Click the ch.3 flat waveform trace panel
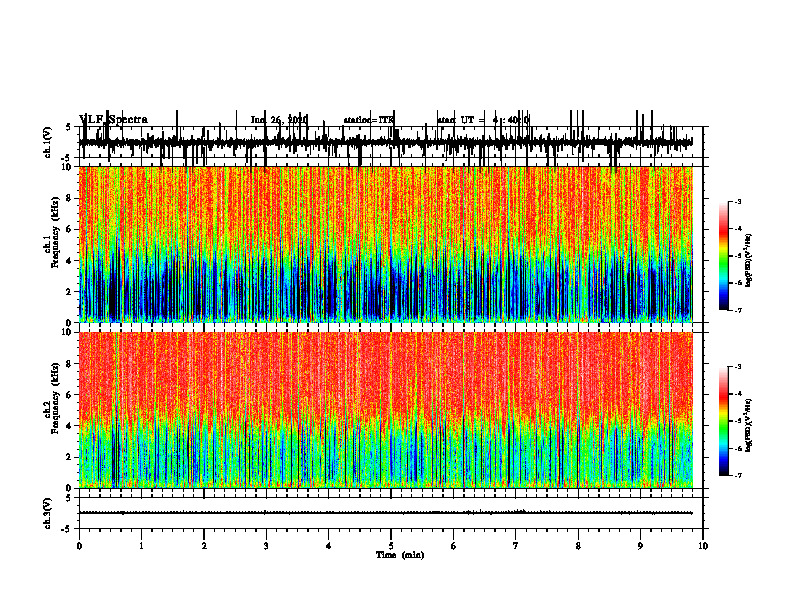 coord(391,513)
